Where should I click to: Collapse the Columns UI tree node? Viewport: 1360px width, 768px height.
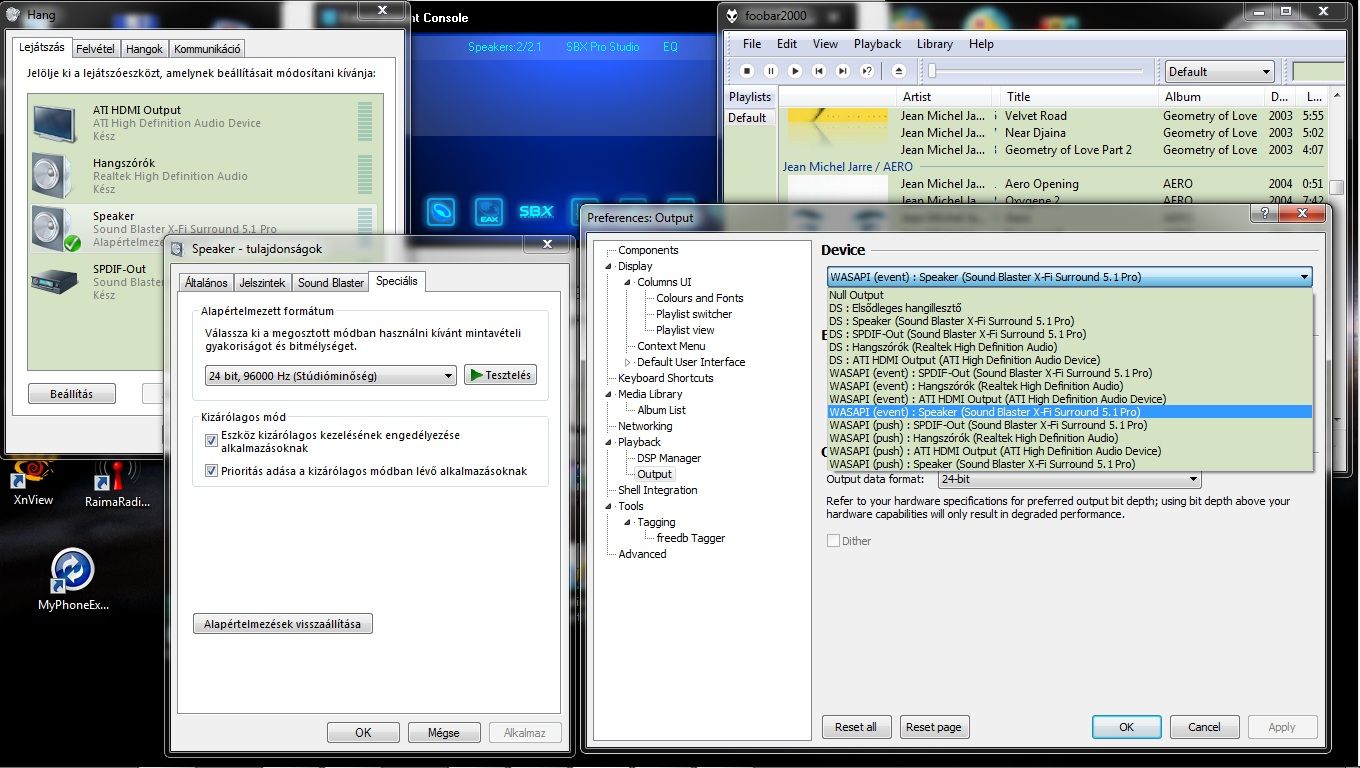(628, 282)
